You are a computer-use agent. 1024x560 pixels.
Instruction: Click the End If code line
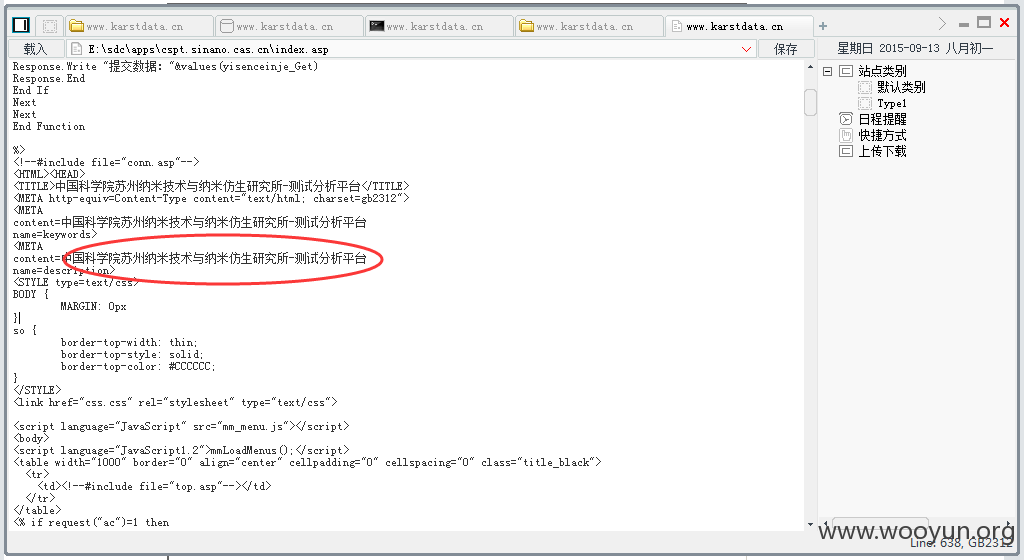click(31, 90)
